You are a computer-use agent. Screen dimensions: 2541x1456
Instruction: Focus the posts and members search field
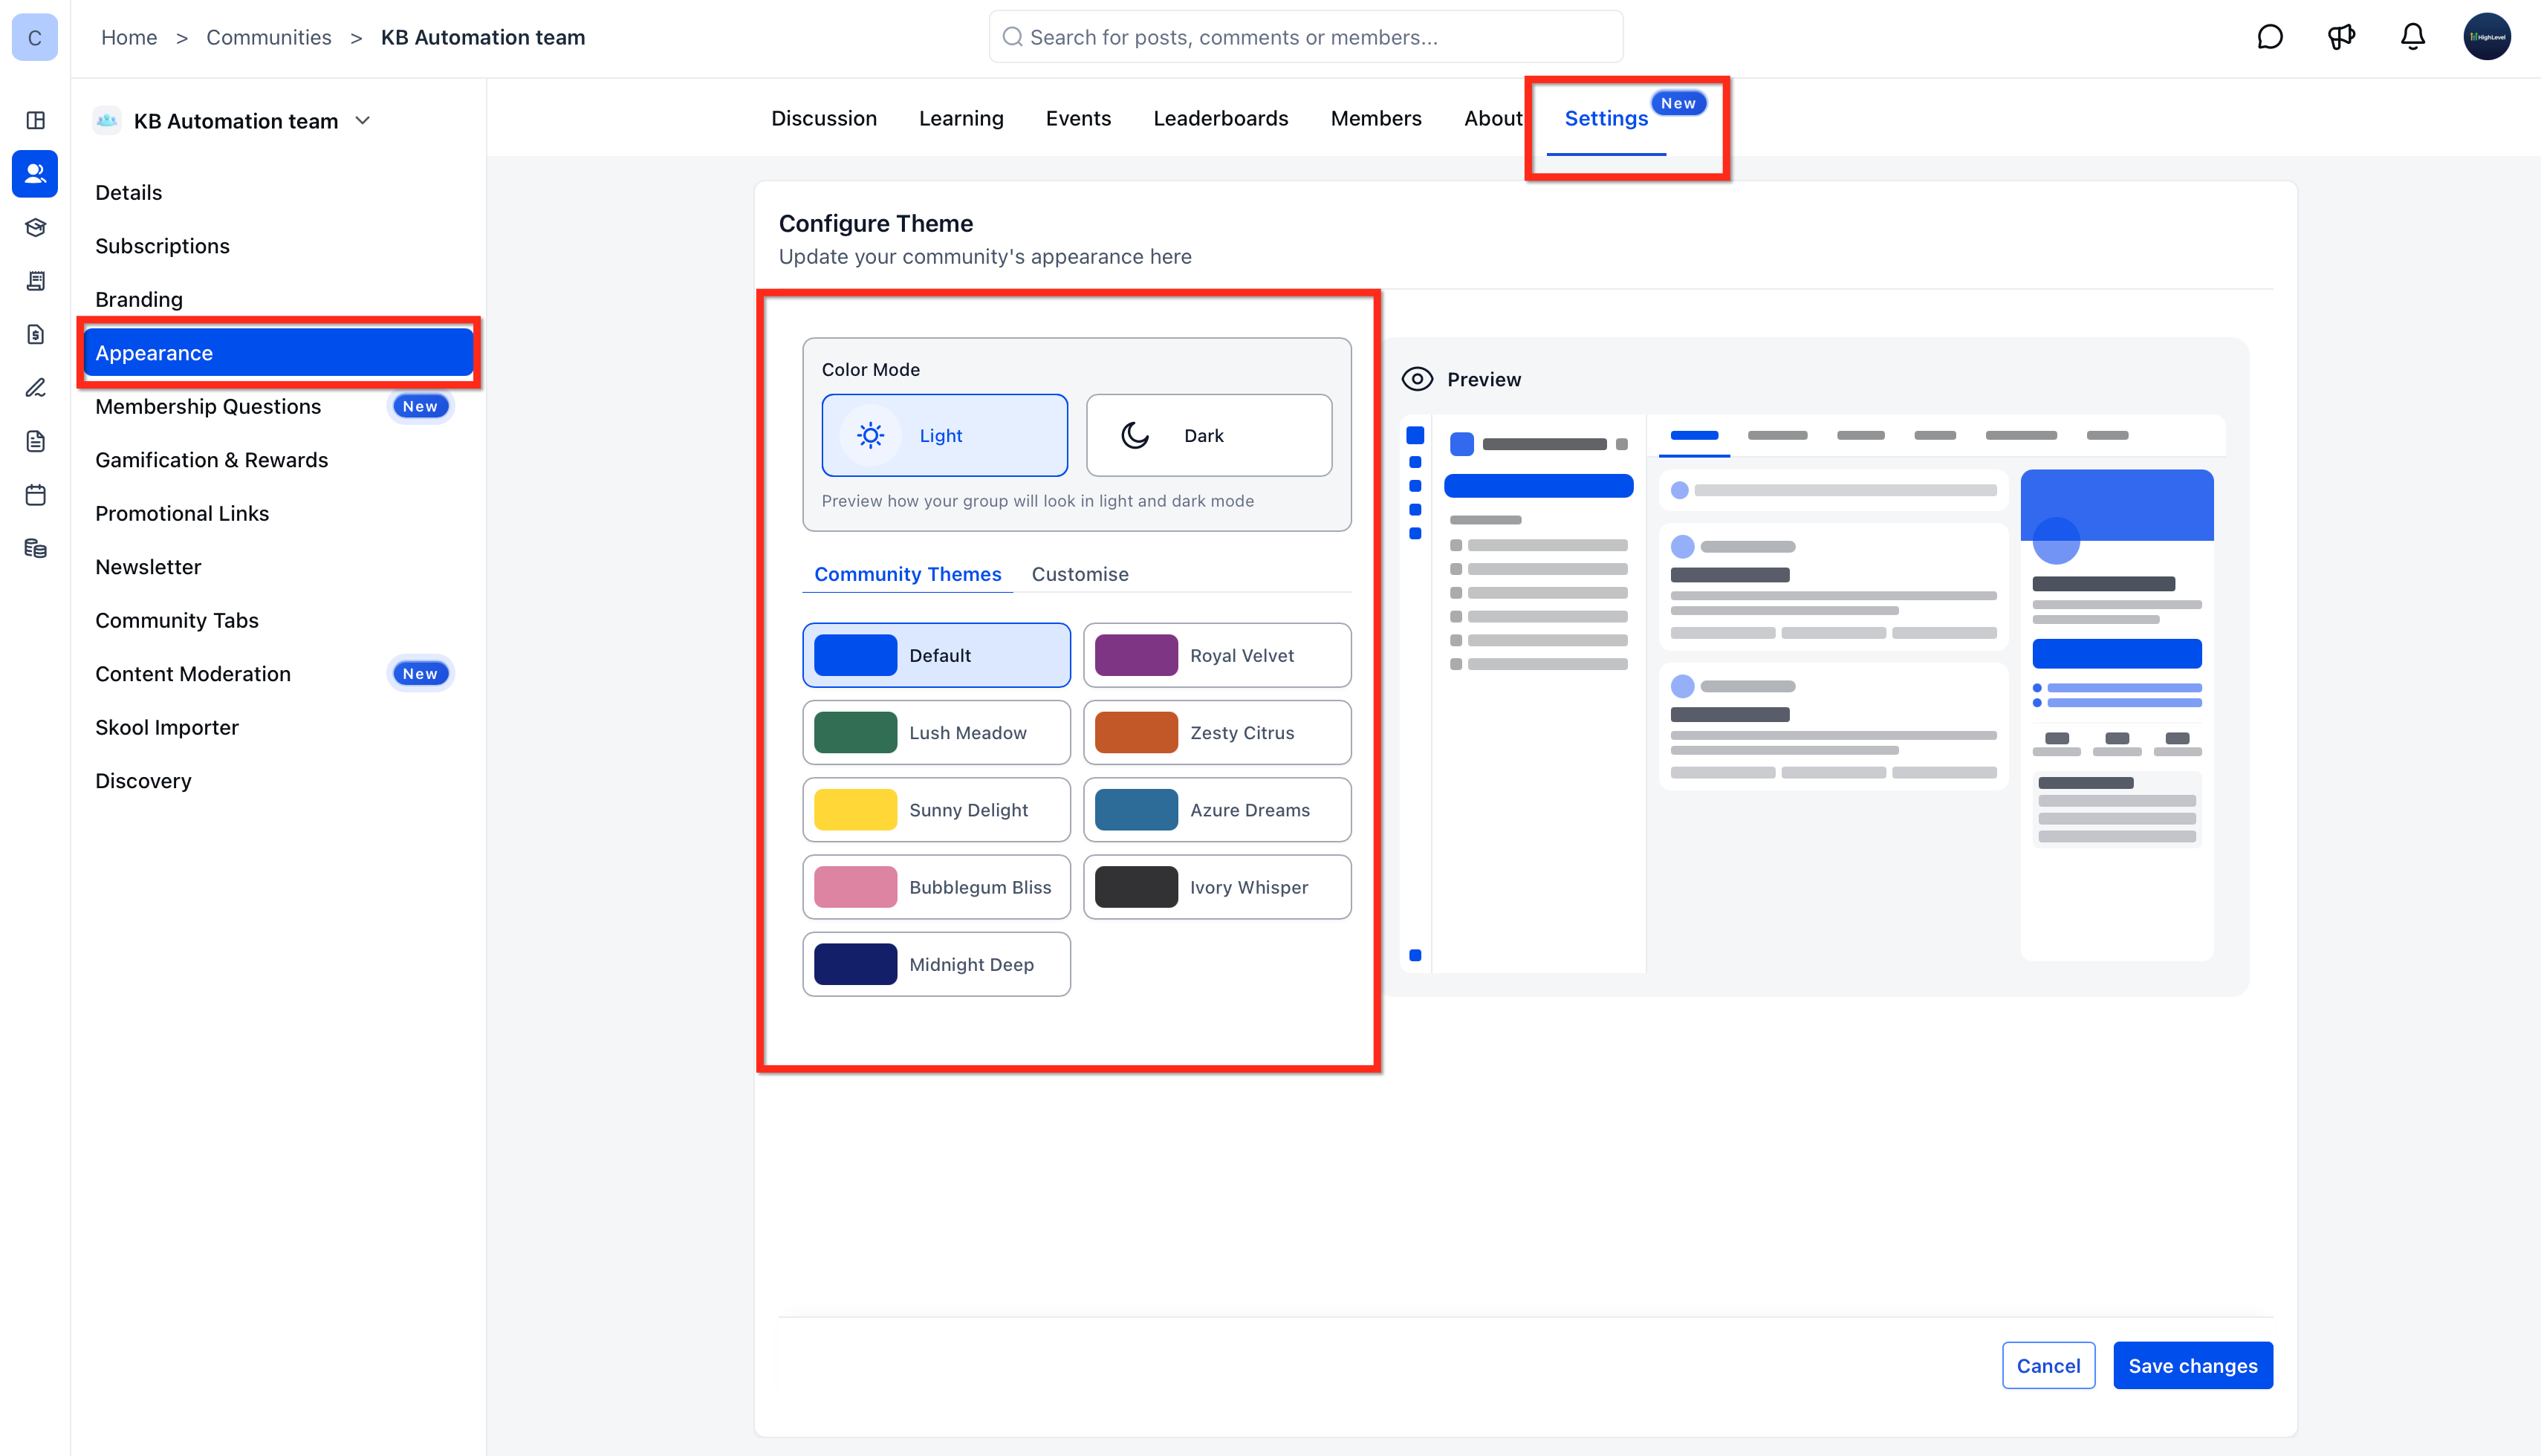[1305, 37]
